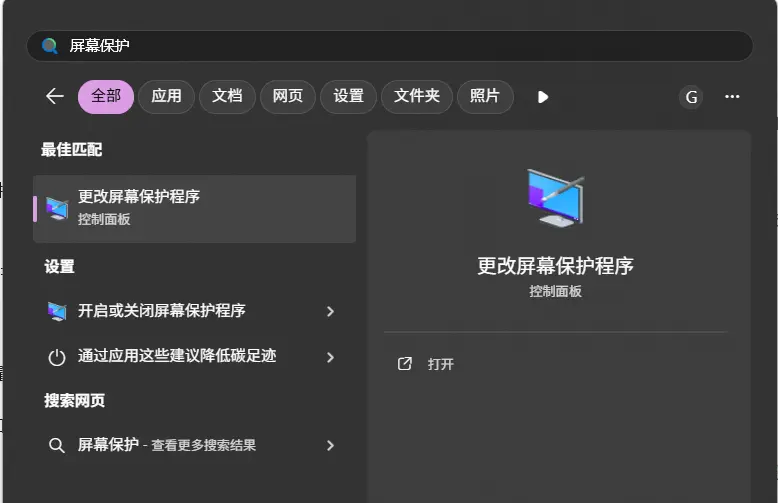Click the power icon beside 通过应用这些建议降低碳足迹
Viewport: 778px width, 503px height.
click(57, 357)
